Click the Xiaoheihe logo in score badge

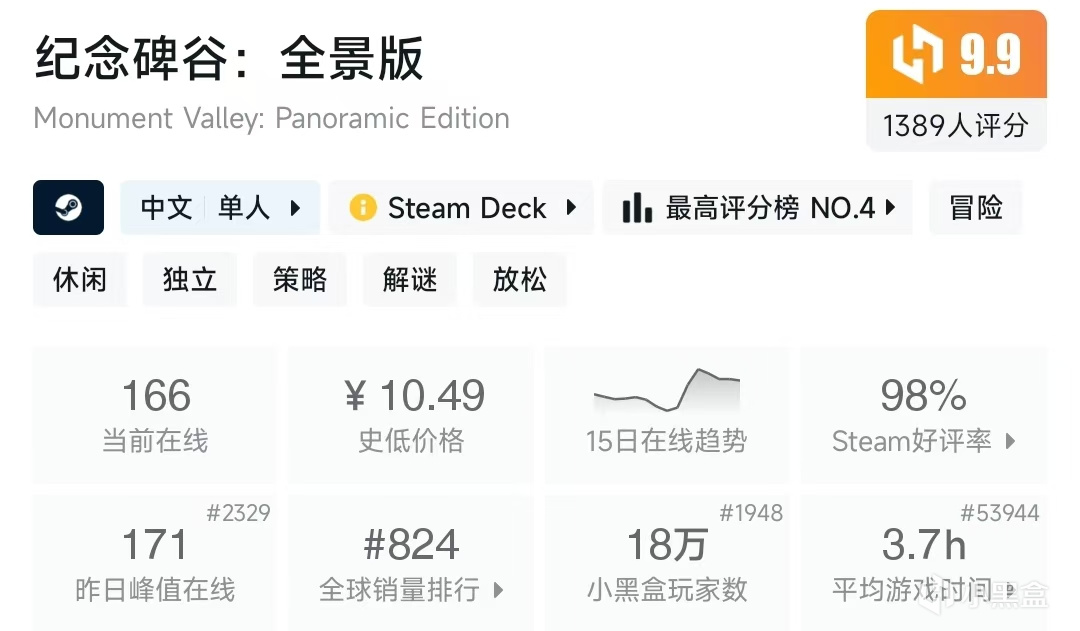(x=918, y=55)
